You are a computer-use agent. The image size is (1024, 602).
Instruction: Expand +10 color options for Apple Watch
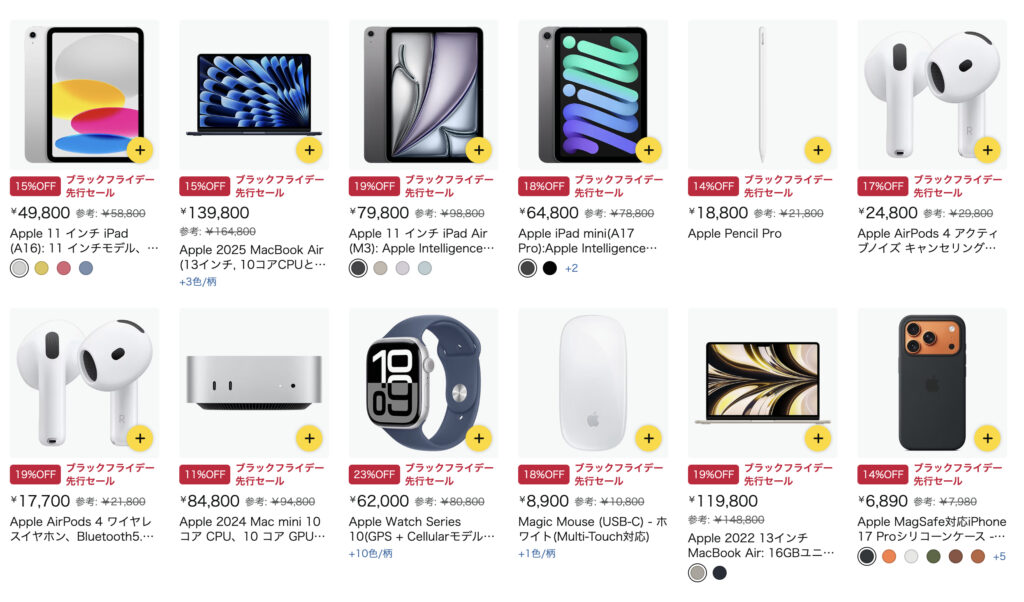pos(370,554)
